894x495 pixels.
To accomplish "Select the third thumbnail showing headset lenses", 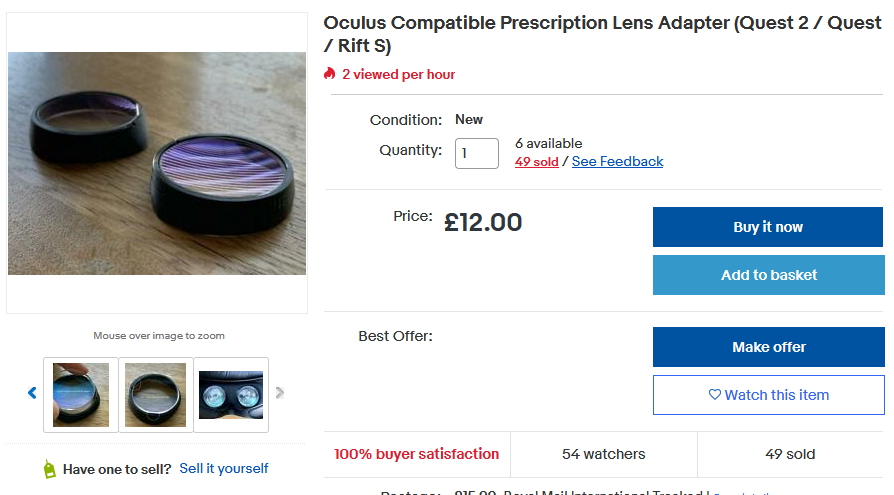I will (231, 395).
